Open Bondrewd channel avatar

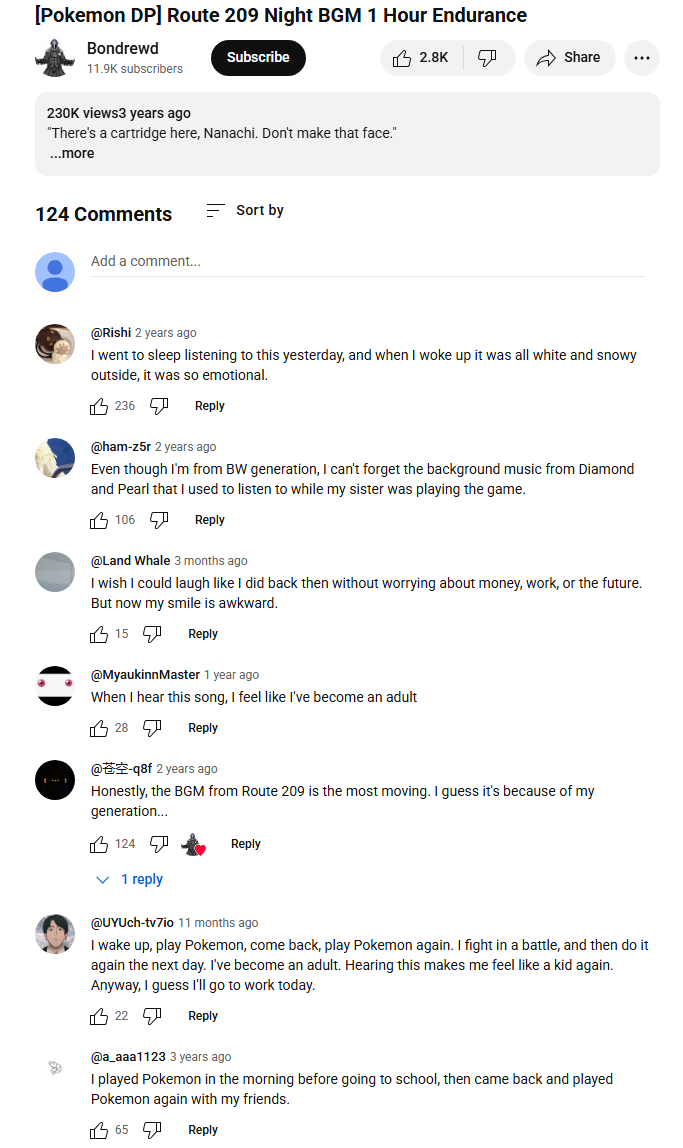tap(55, 58)
